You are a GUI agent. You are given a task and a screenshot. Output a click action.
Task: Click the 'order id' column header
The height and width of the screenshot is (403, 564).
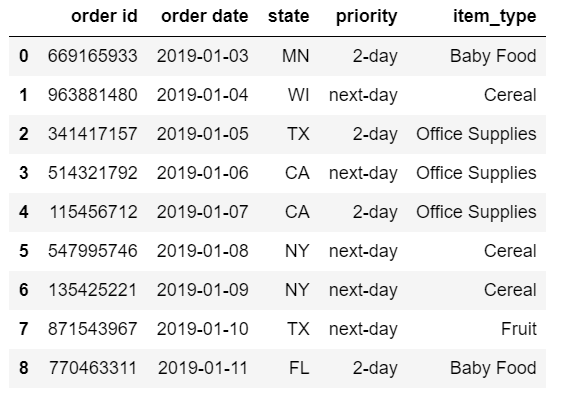pos(104,16)
